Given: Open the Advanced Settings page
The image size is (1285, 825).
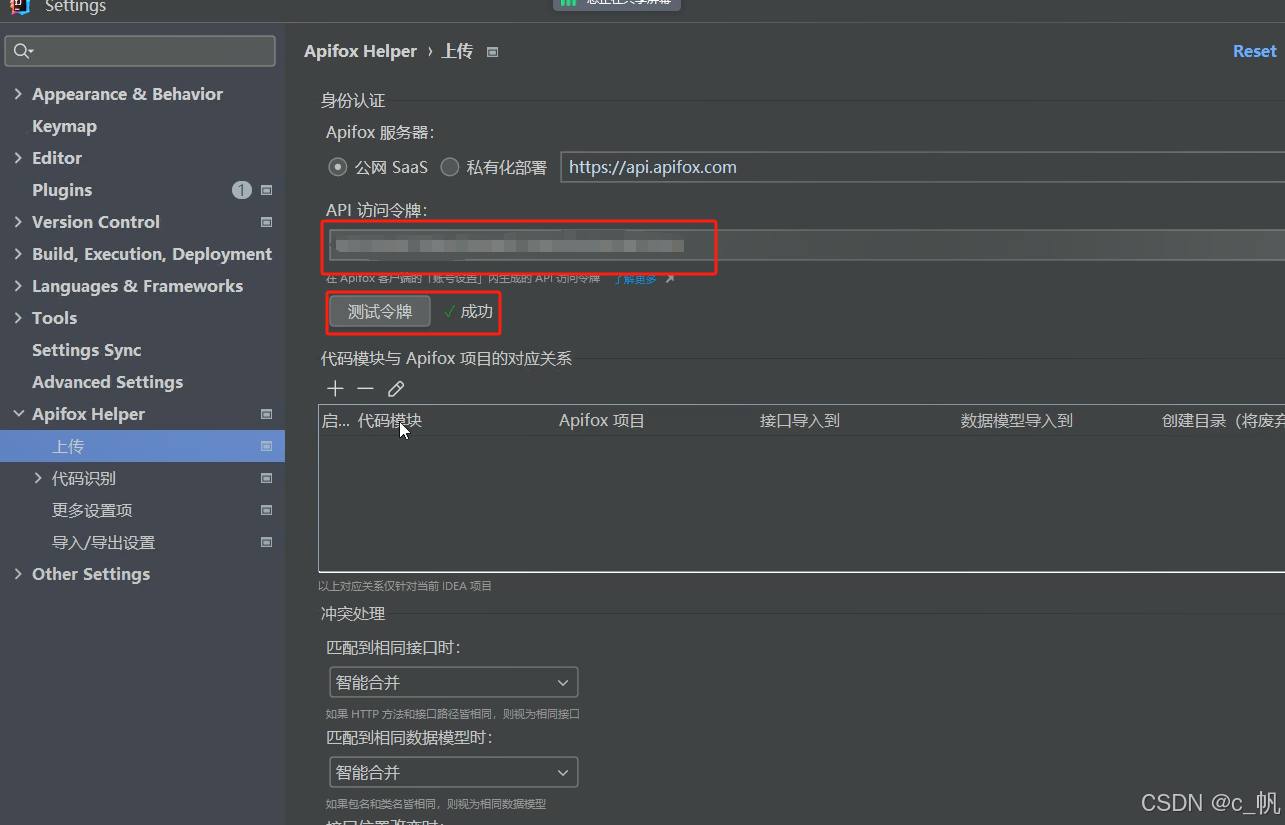Looking at the screenshot, I should point(107,382).
